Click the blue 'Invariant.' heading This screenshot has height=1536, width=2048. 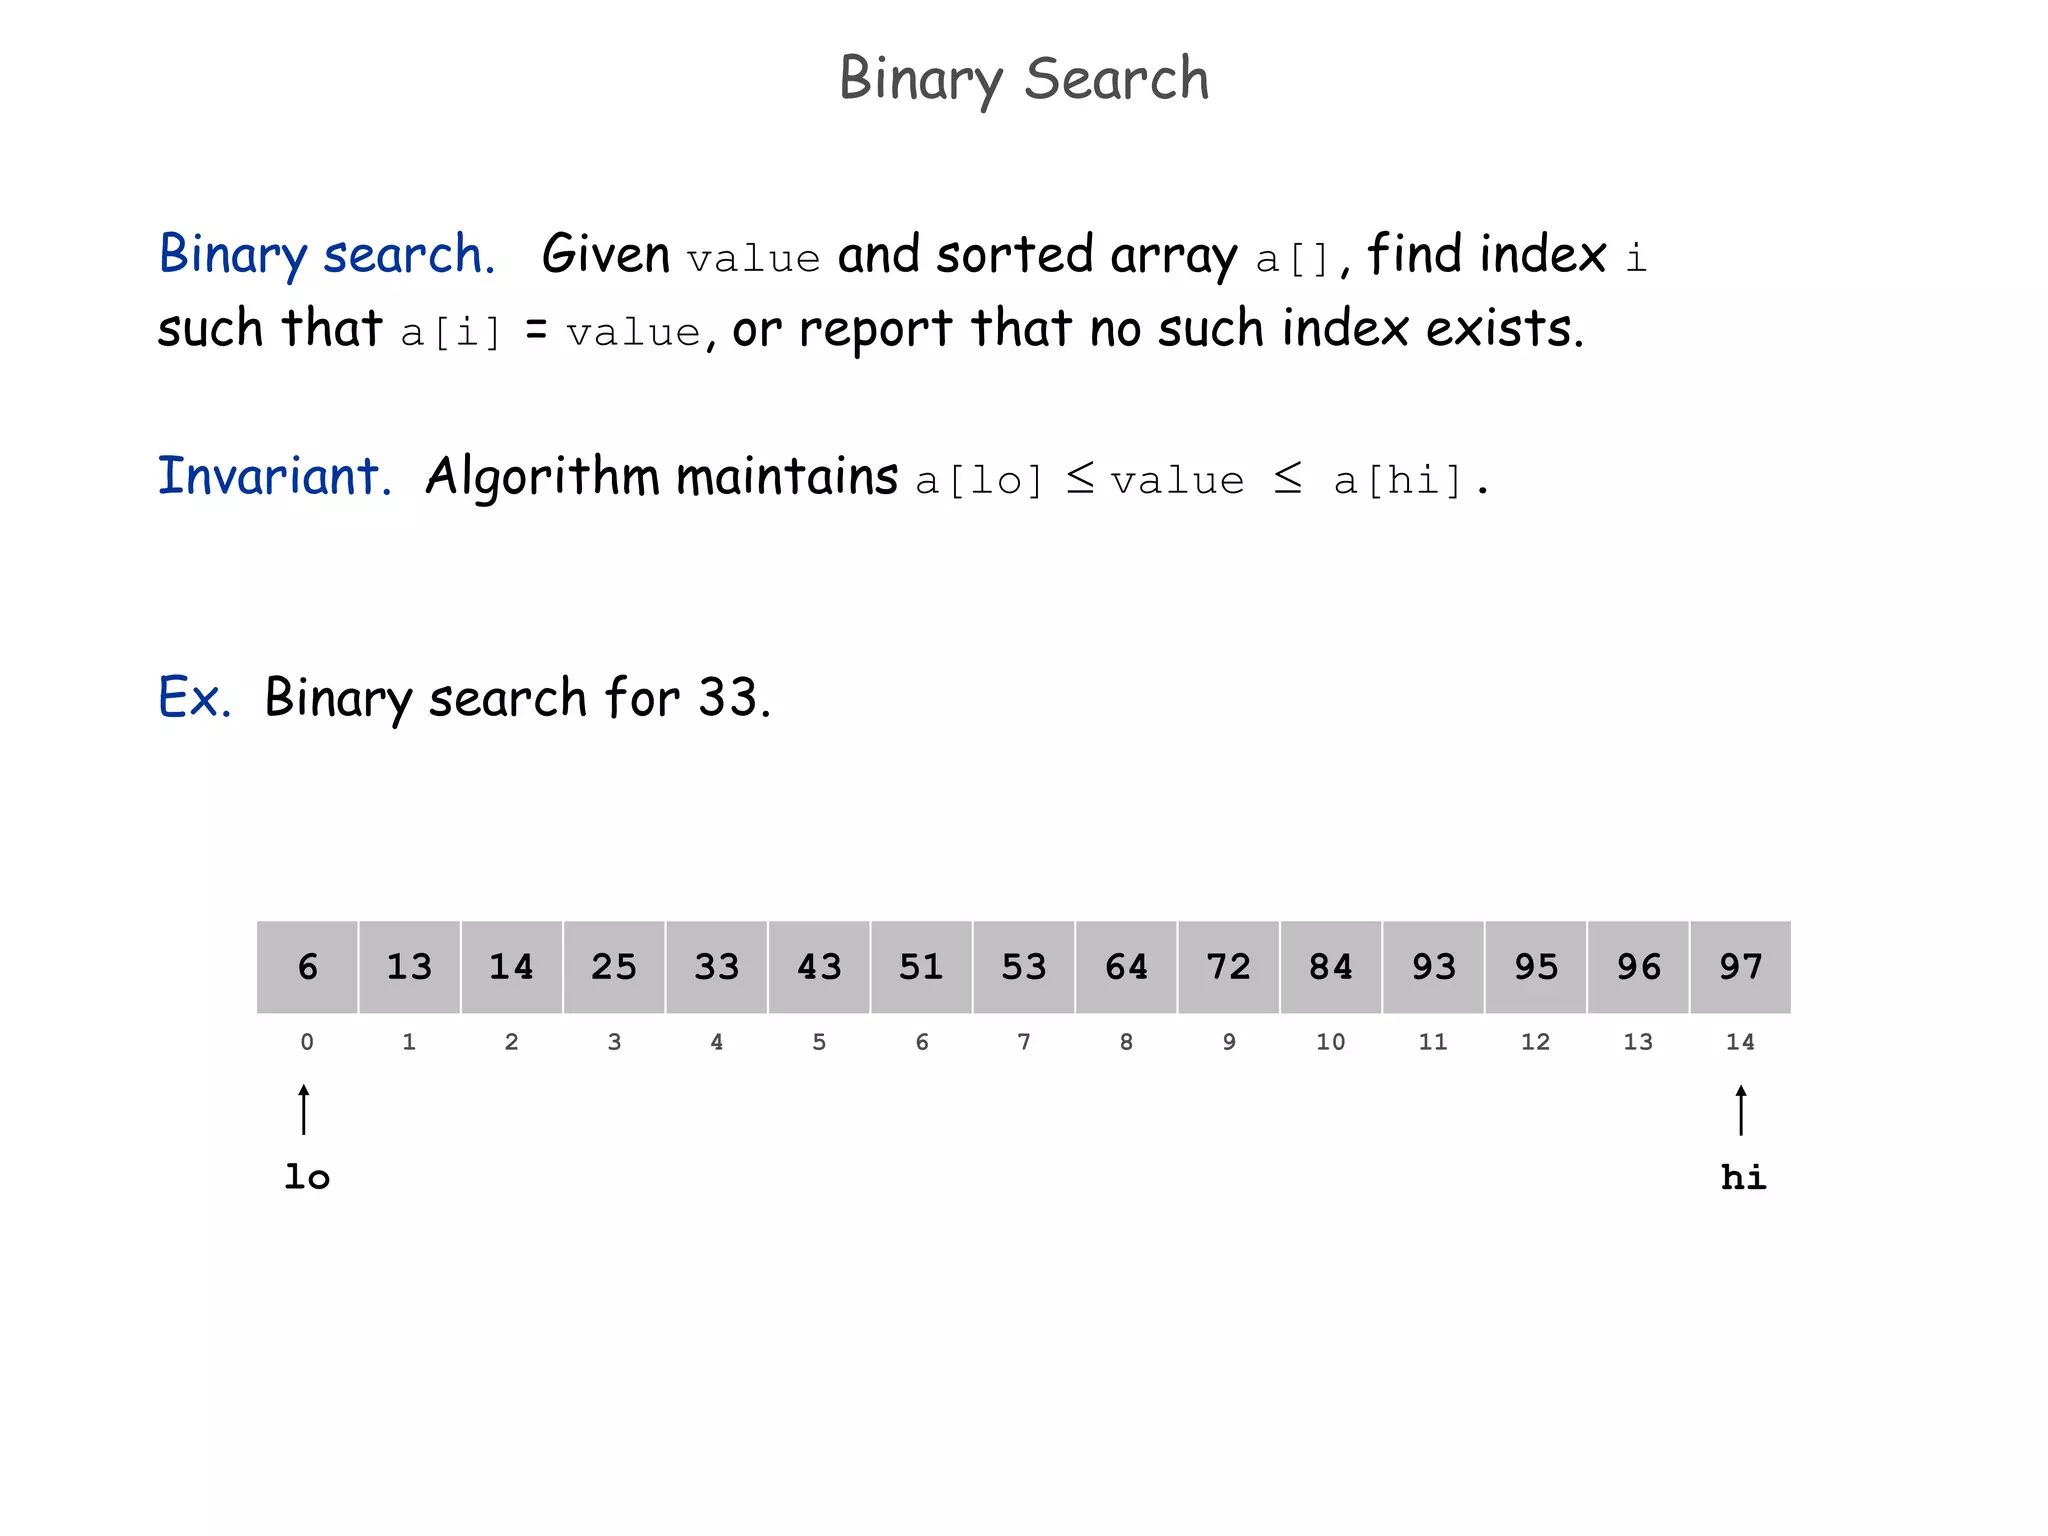click(275, 476)
